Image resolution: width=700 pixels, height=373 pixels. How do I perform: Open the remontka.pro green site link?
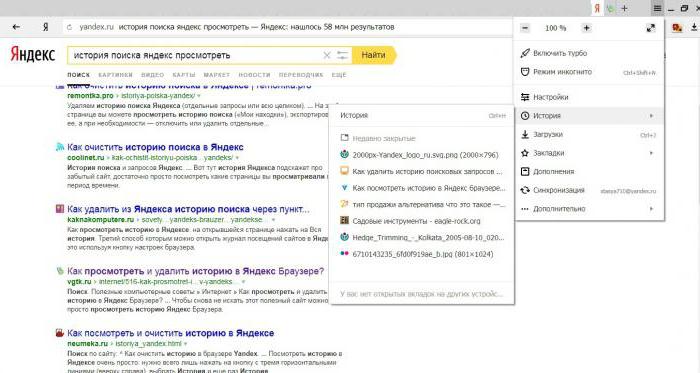pos(91,95)
